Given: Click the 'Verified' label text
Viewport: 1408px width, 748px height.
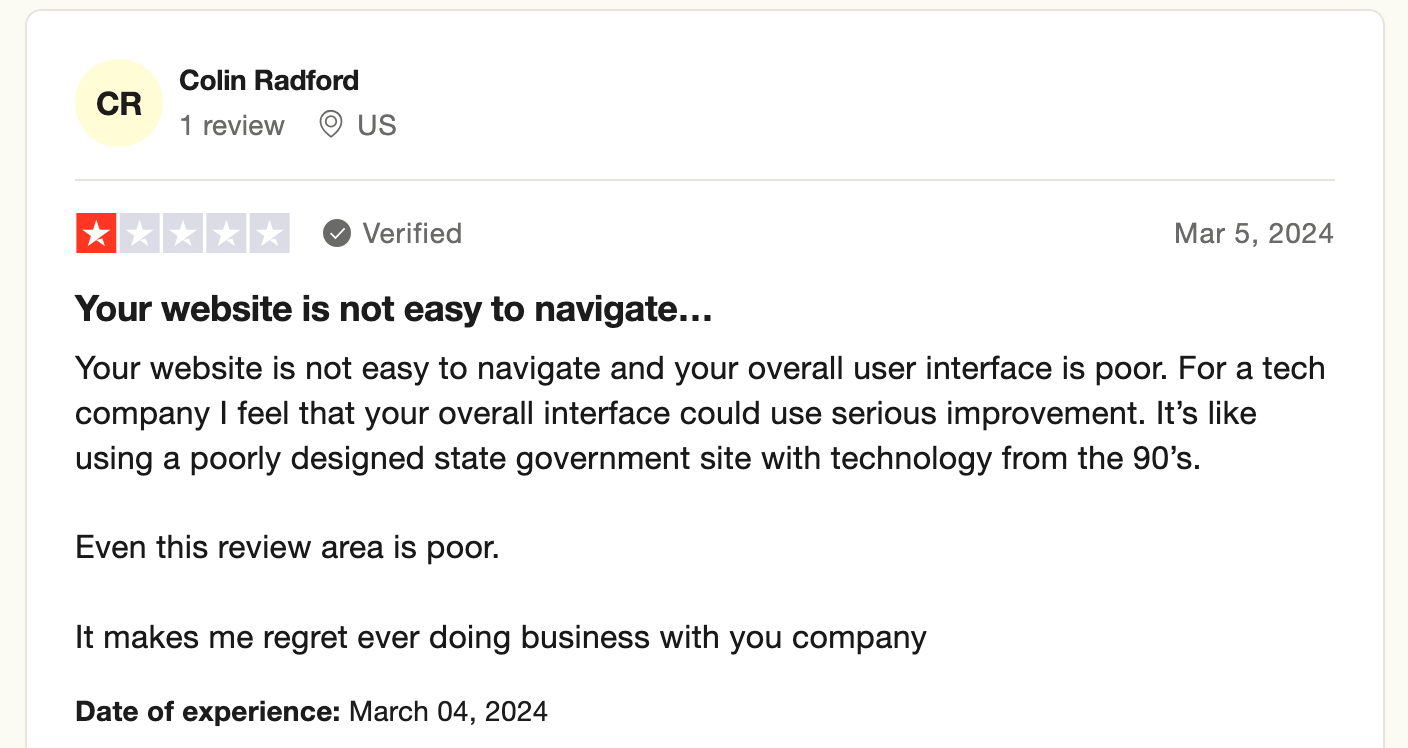Looking at the screenshot, I should click(x=412, y=234).
